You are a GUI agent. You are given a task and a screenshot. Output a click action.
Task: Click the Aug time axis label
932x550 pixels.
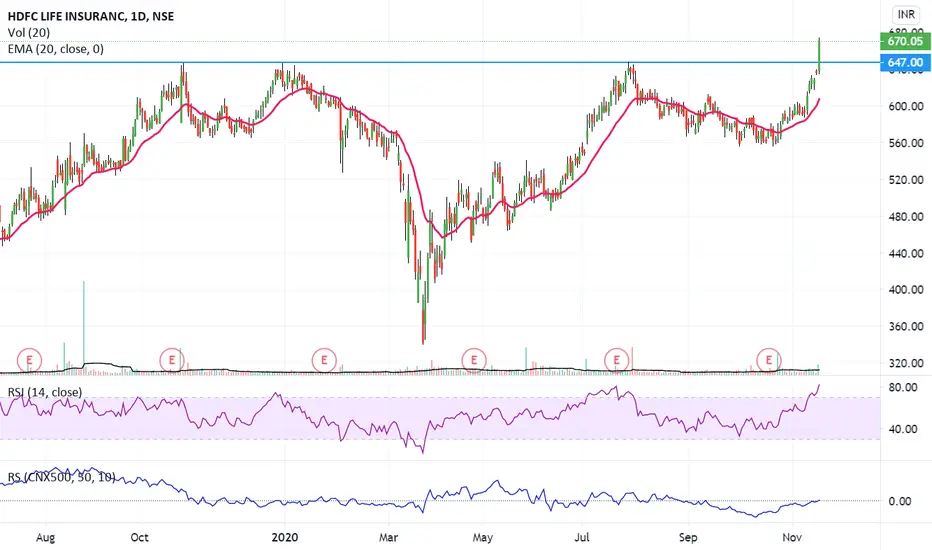click(45, 538)
